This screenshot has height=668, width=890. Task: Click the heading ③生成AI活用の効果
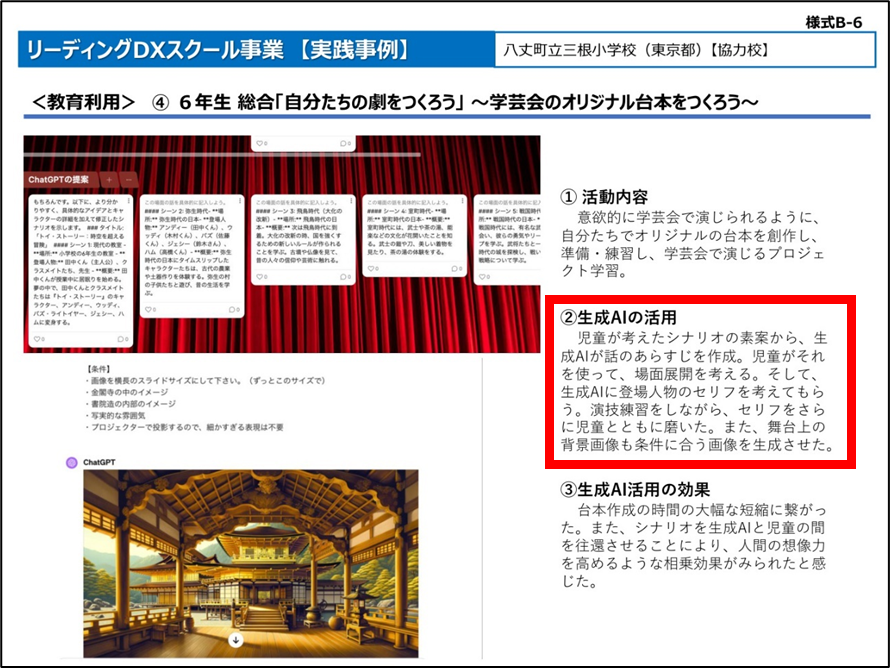point(635,489)
